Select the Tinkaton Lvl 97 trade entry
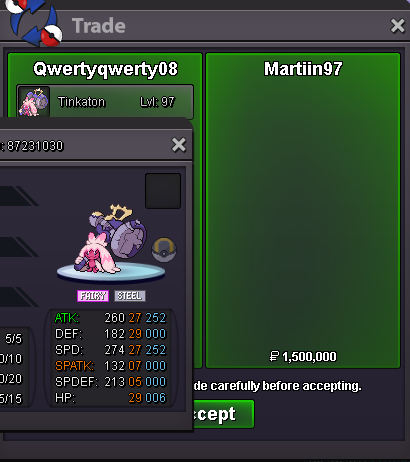 tap(105, 102)
